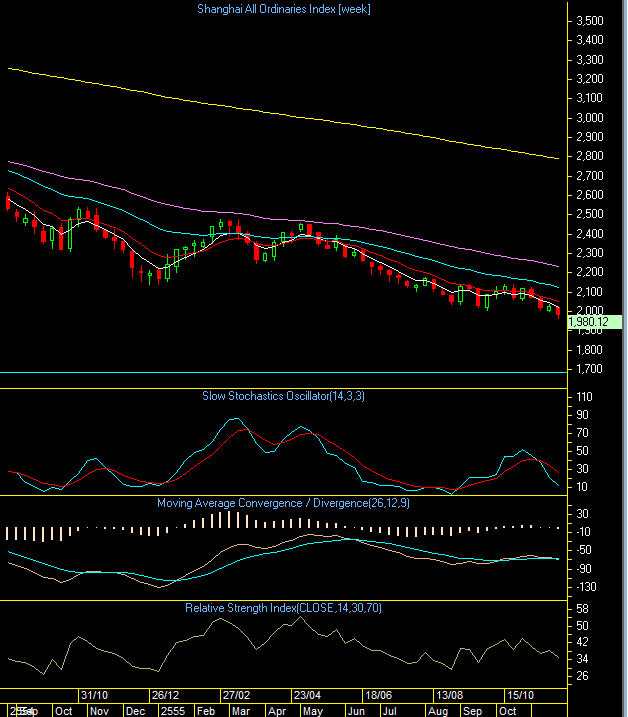This screenshot has height=717, width=628.
Task: Click the 3,500 price level on the axis
Action: pos(590,21)
